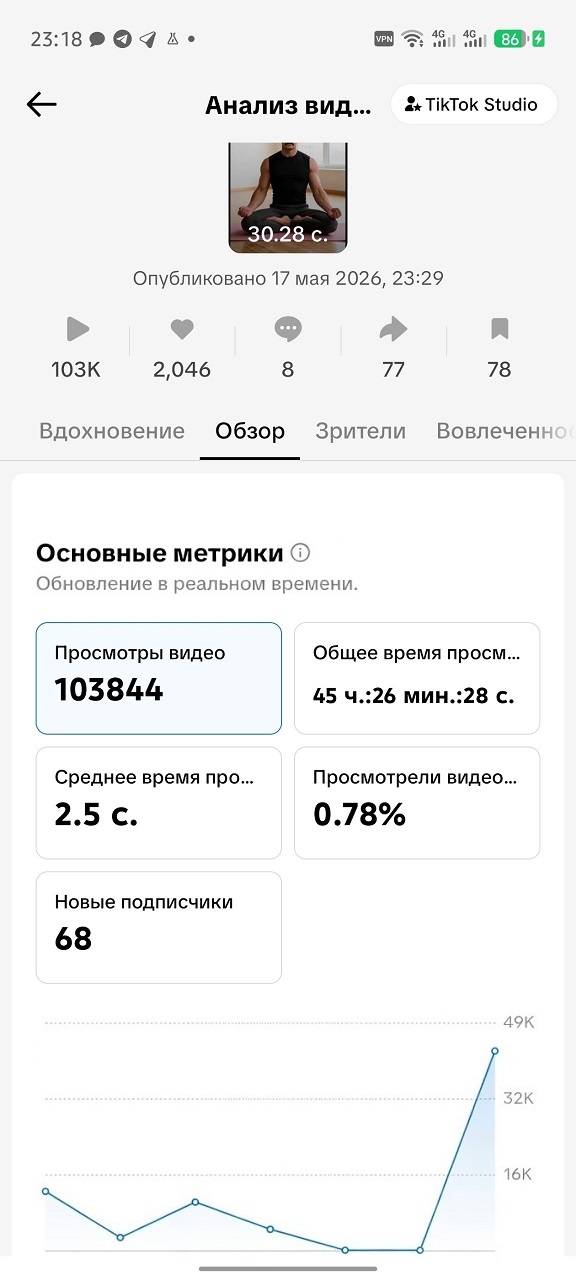Image resolution: width=576 pixels, height=1280 pixels.
Task: Open TikTok Studio
Action: click(x=473, y=104)
